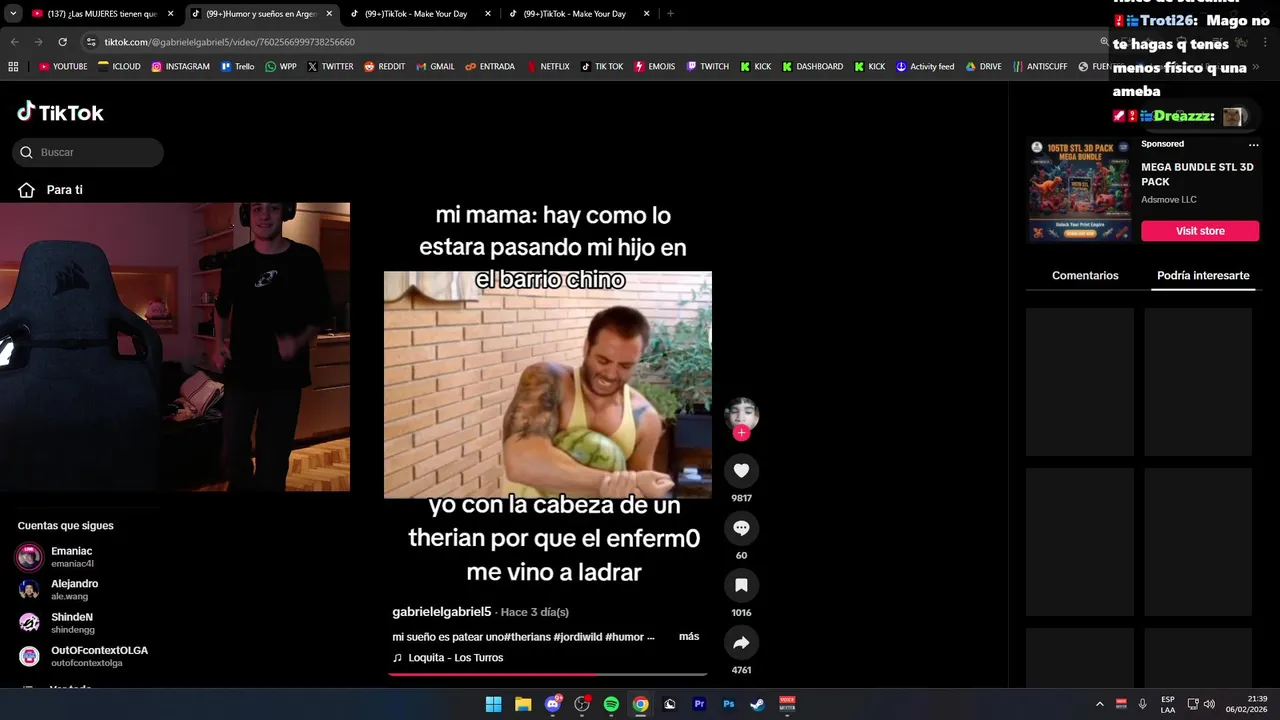Open the ICLOUD bookmark
The image size is (1280, 720).
point(119,67)
